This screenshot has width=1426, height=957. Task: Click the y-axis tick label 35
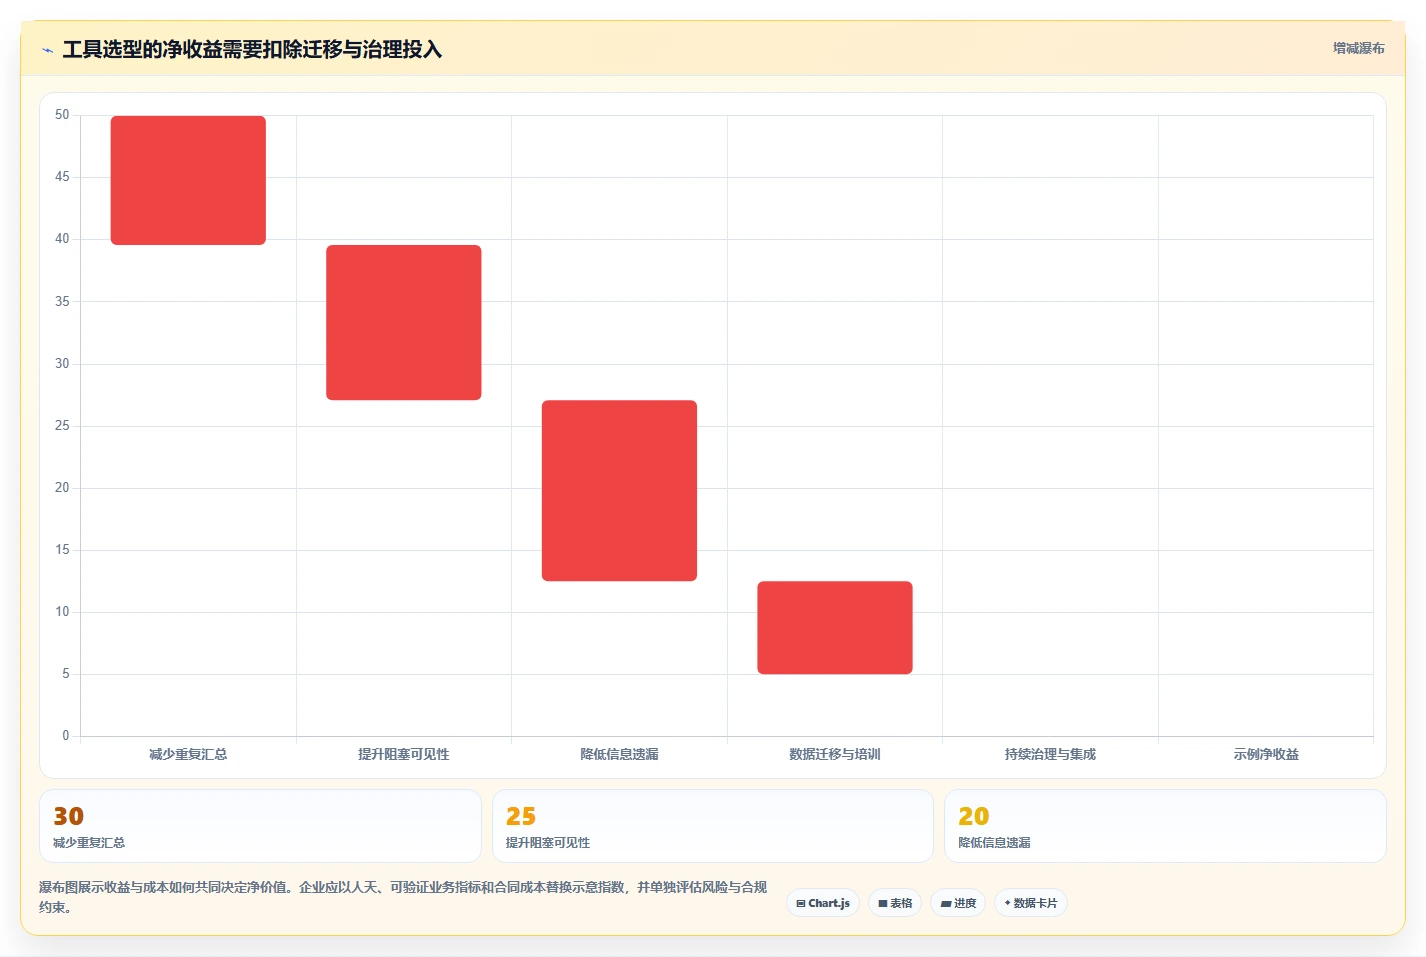pyautogui.click(x=62, y=301)
